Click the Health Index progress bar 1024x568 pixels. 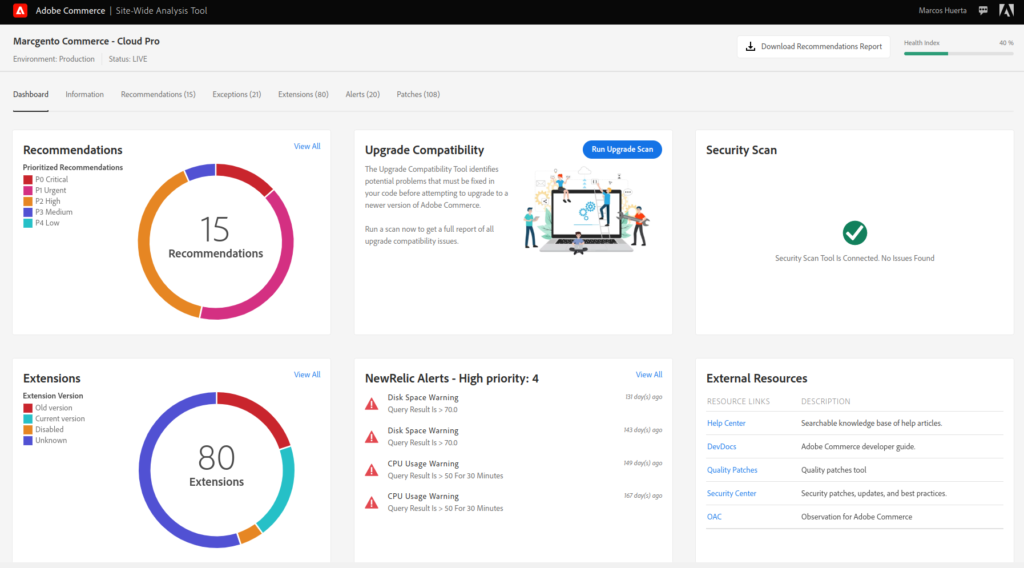tap(959, 54)
